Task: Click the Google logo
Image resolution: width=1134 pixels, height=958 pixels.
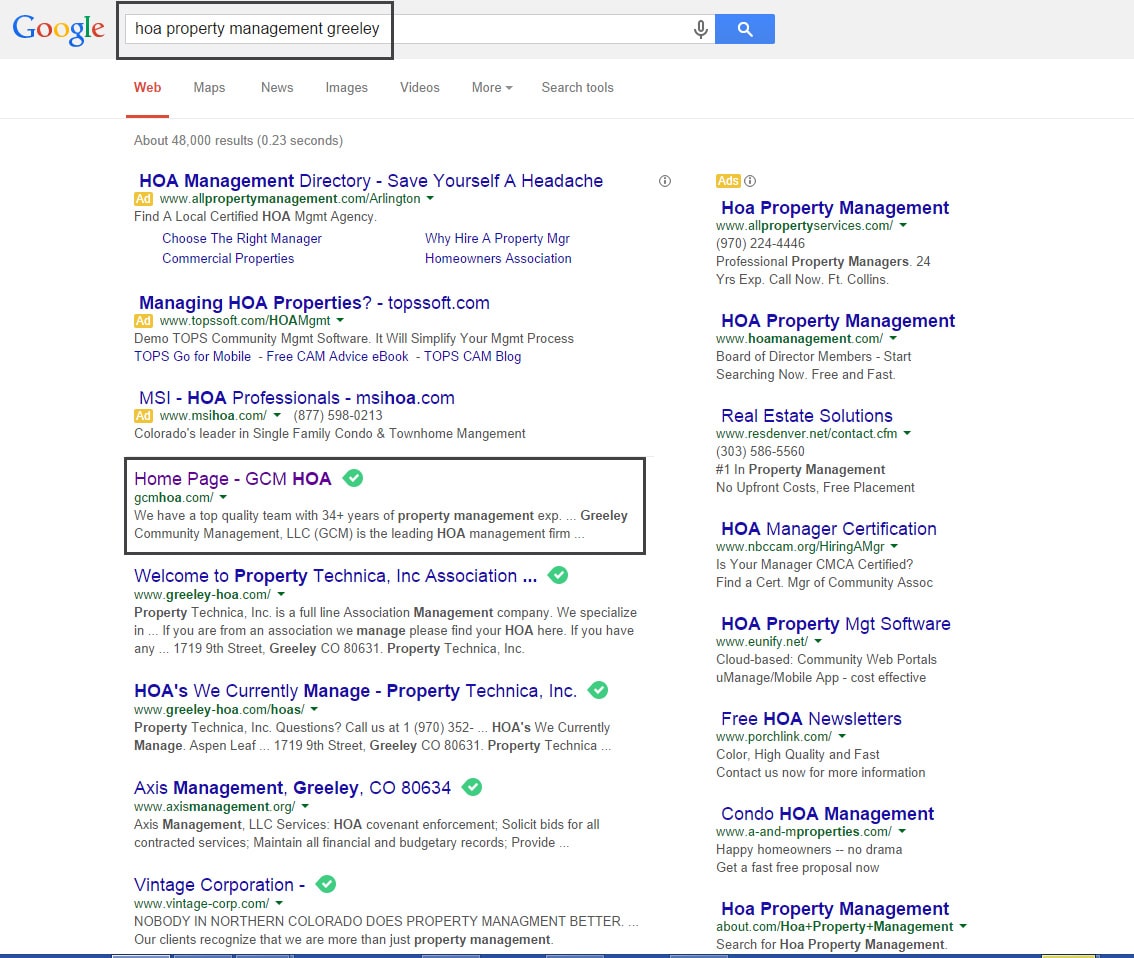Action: (x=59, y=30)
